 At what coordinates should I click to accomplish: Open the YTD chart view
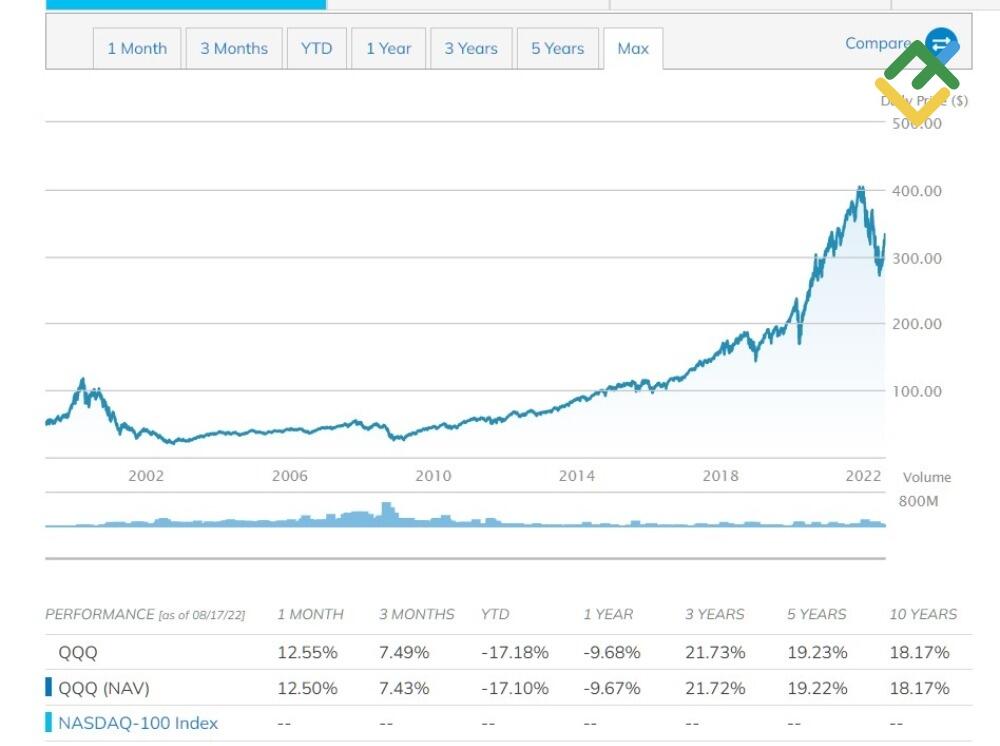316,48
